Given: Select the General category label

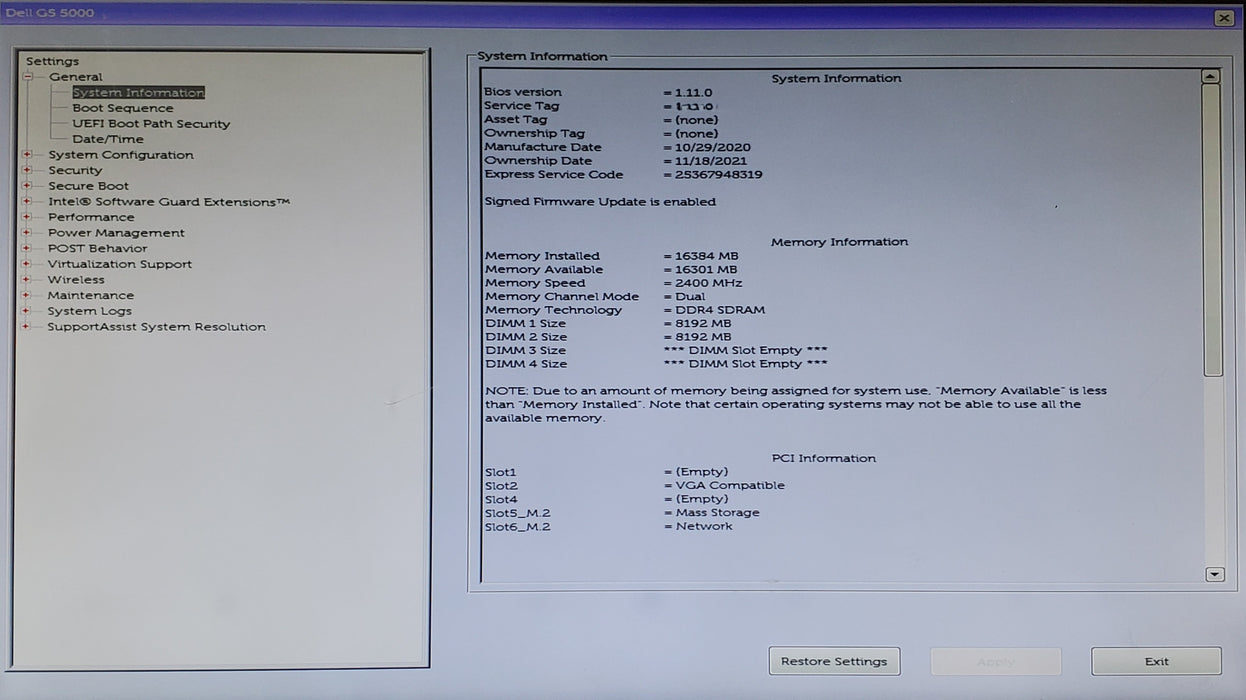Looking at the screenshot, I should (x=76, y=77).
